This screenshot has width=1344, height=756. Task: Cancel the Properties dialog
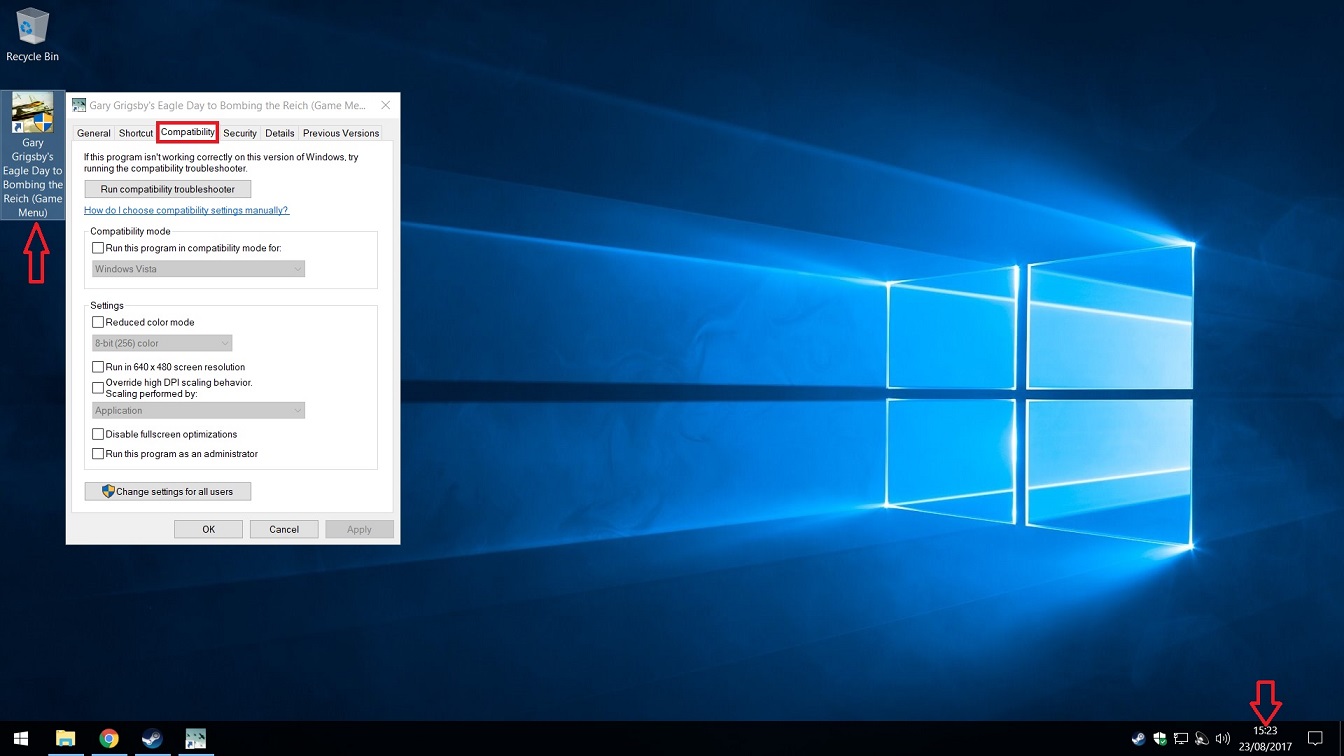click(284, 529)
